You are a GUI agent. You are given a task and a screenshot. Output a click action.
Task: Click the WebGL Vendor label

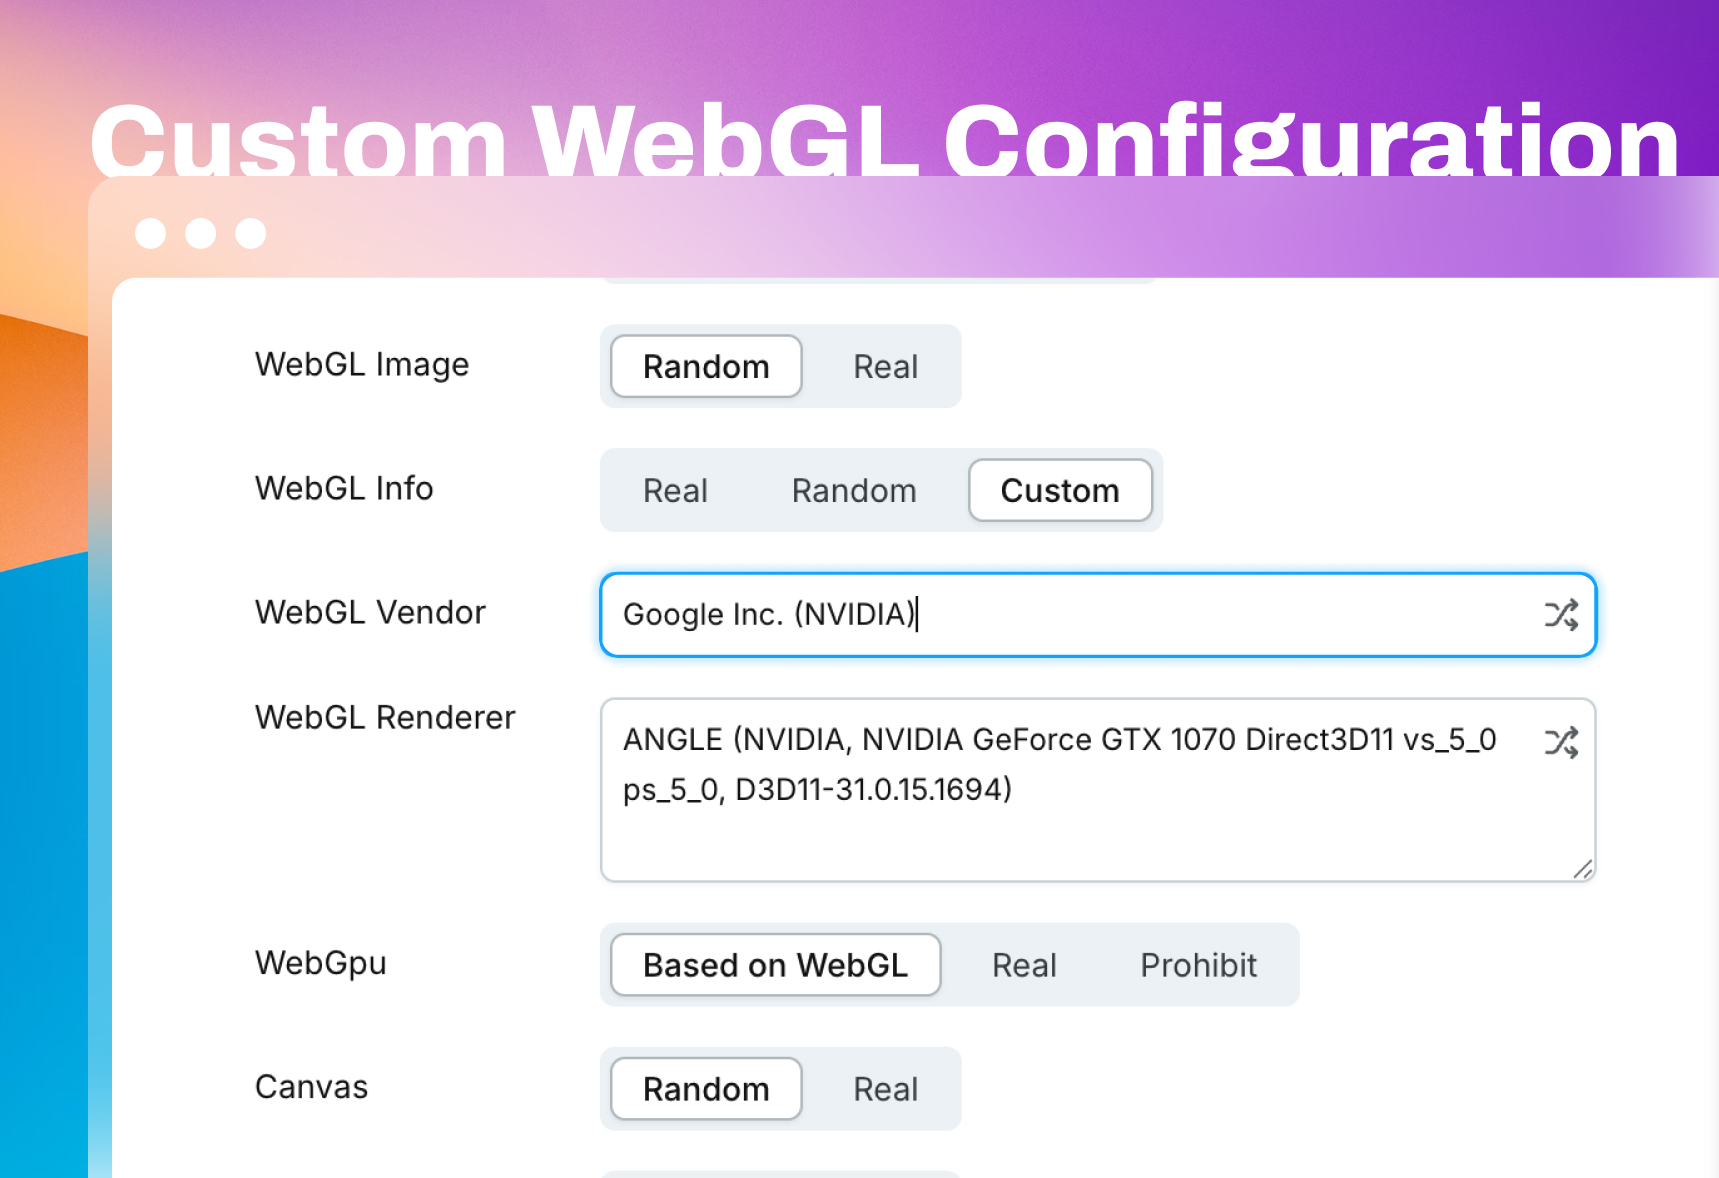point(370,612)
